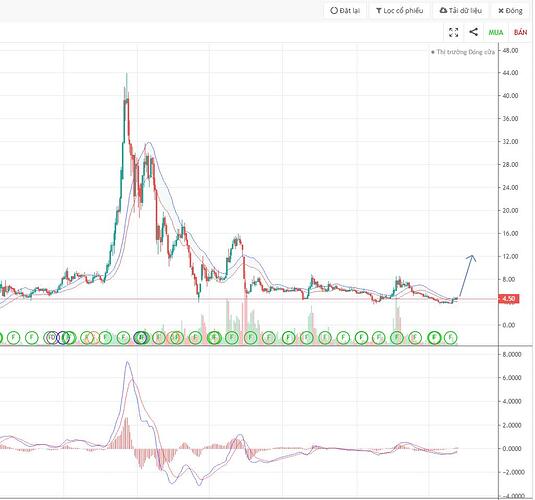Click the share chart icon
The image size is (535, 500).
[473, 32]
